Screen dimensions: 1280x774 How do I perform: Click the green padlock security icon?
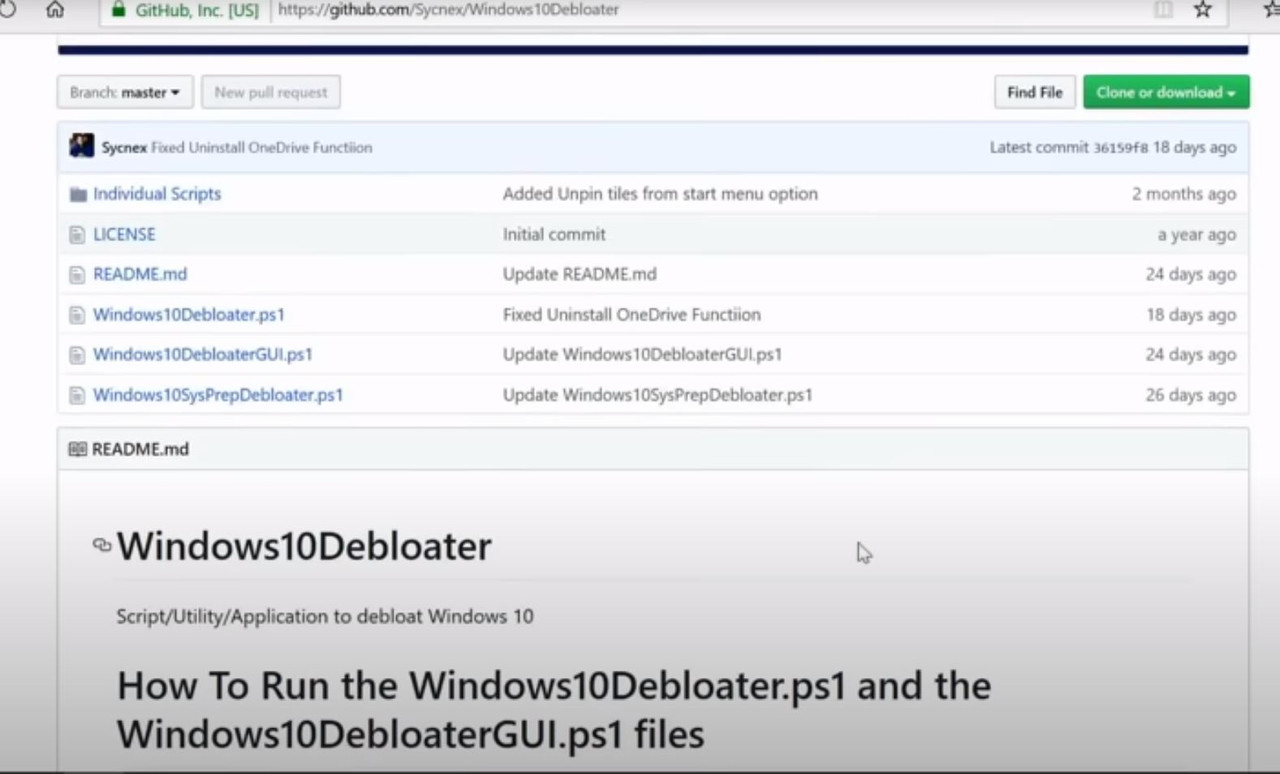coord(119,10)
